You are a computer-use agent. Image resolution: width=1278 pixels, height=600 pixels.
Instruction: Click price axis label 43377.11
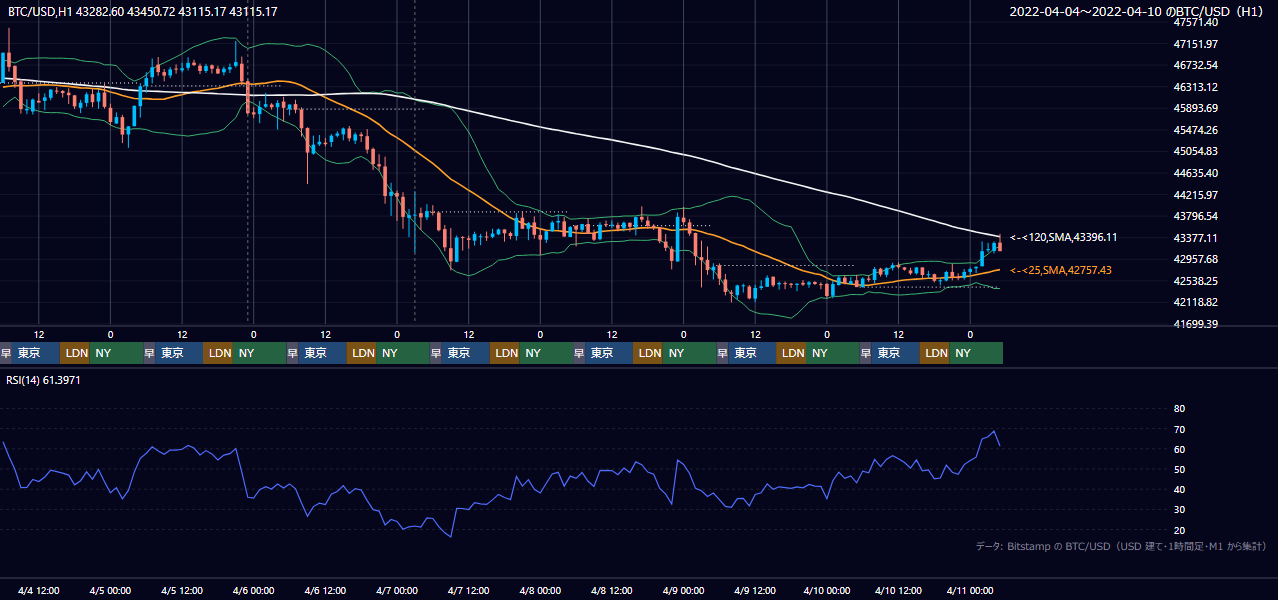pos(1196,238)
